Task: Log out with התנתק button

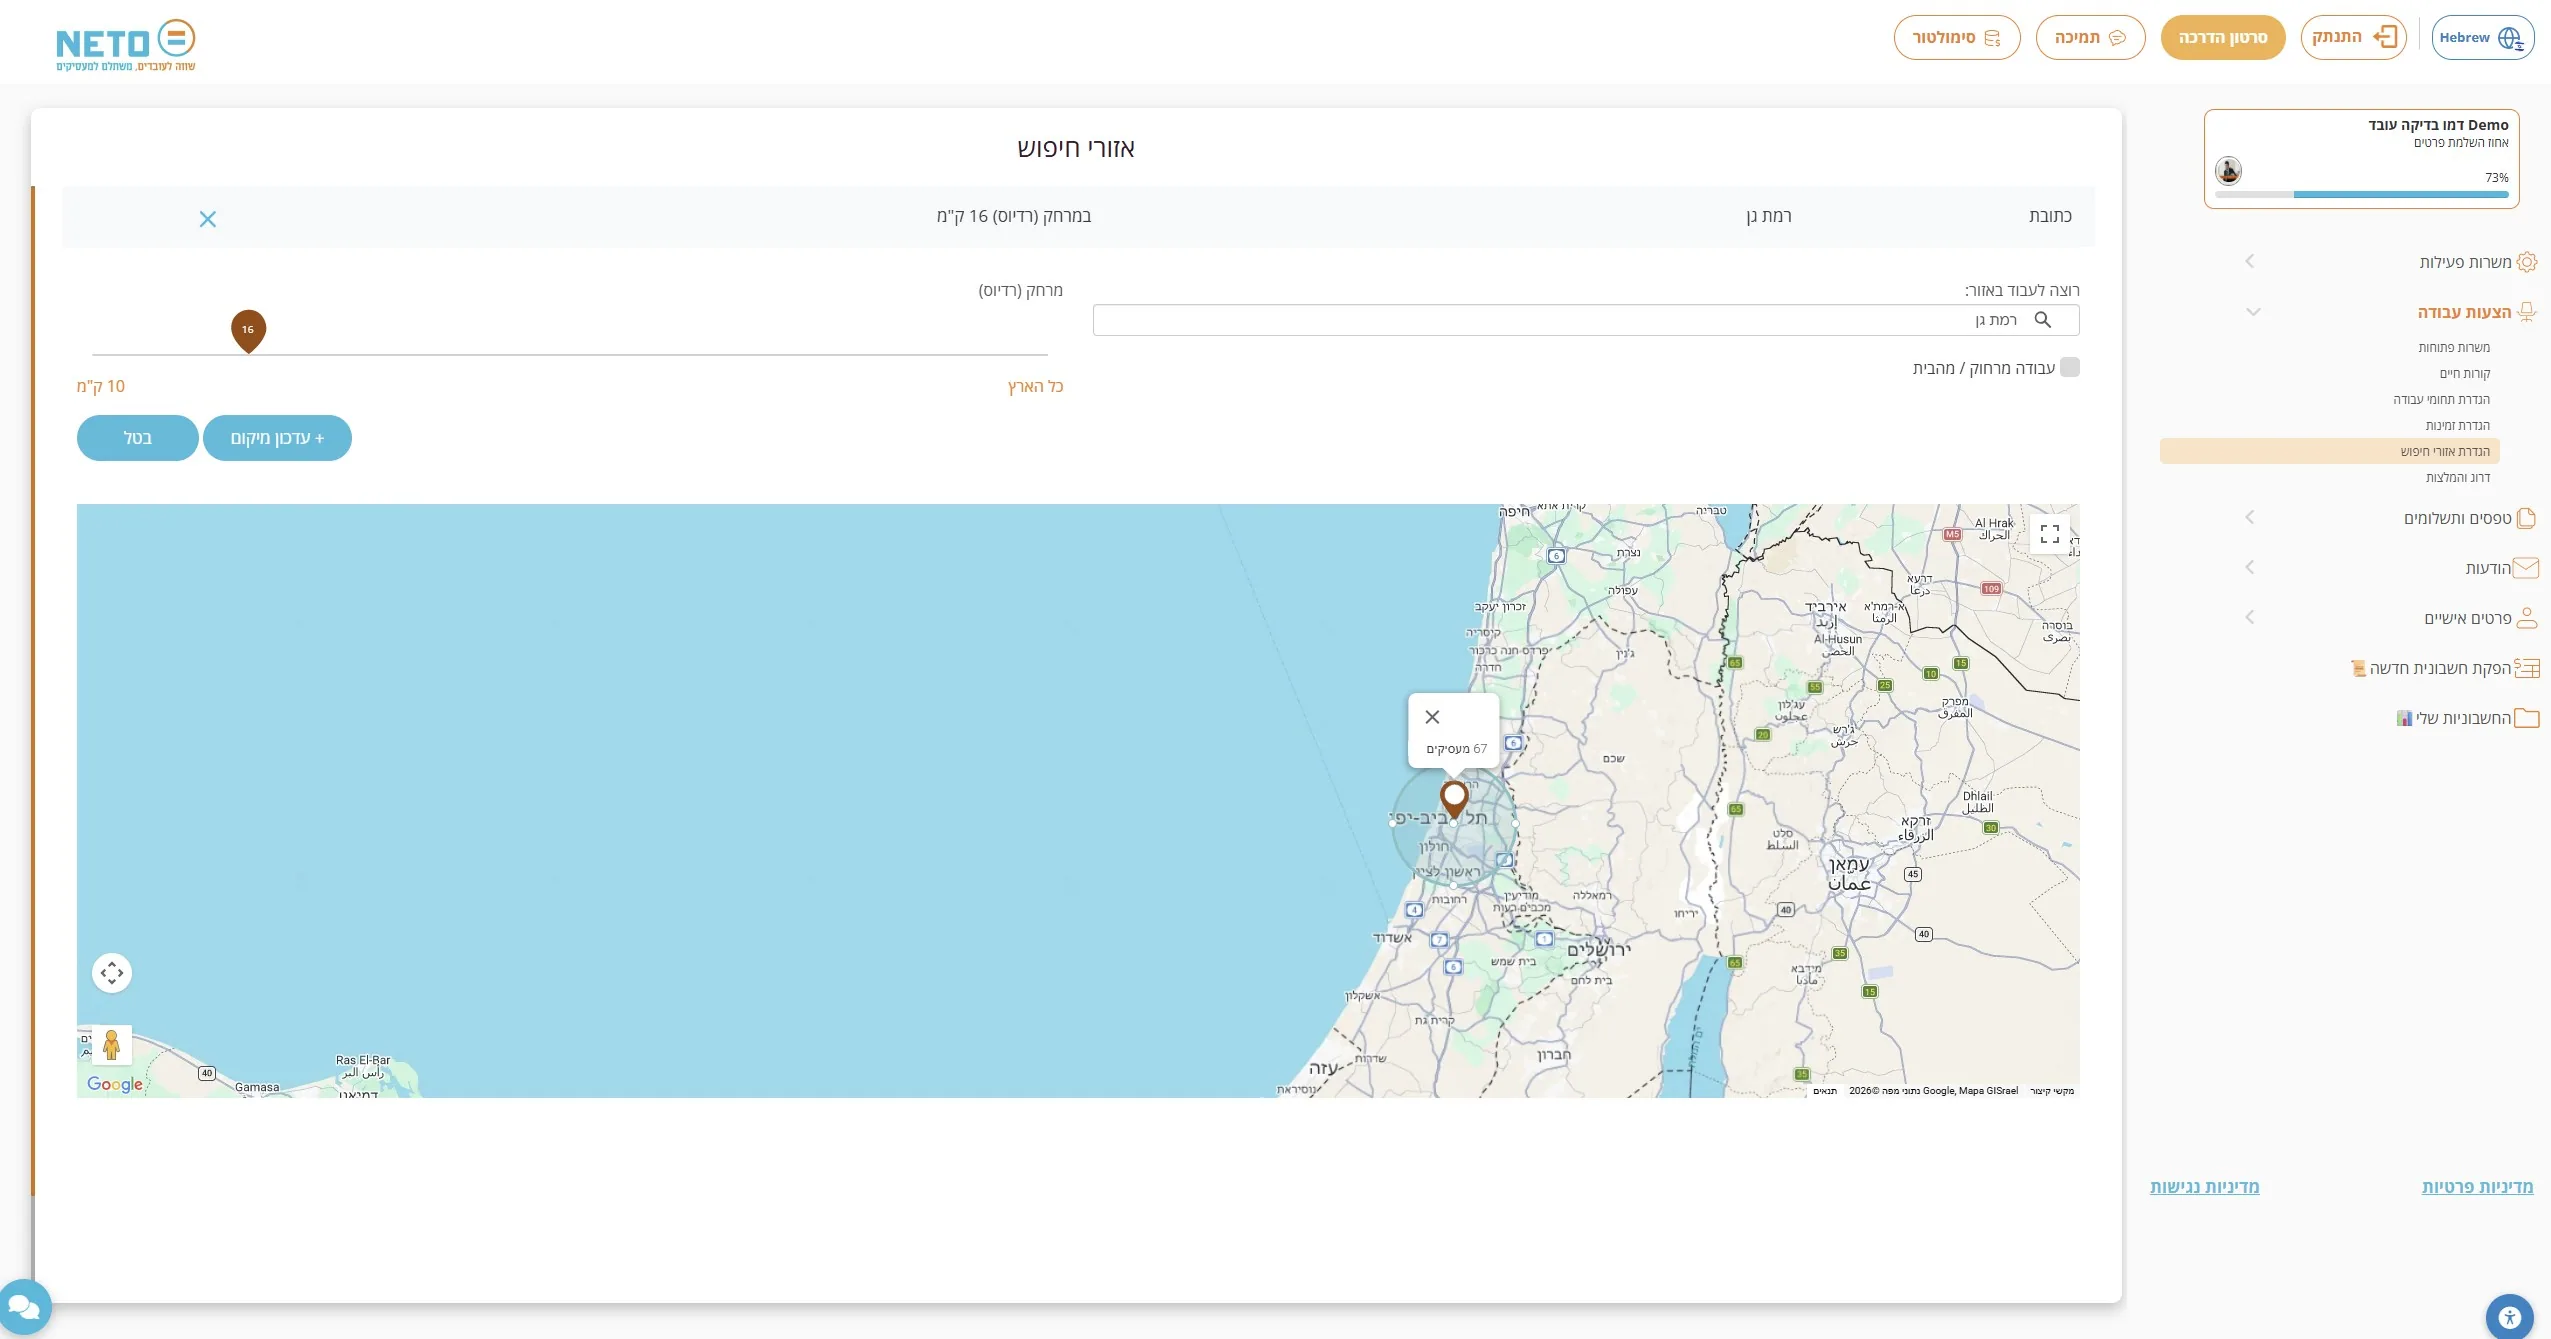Action: click(x=2353, y=38)
